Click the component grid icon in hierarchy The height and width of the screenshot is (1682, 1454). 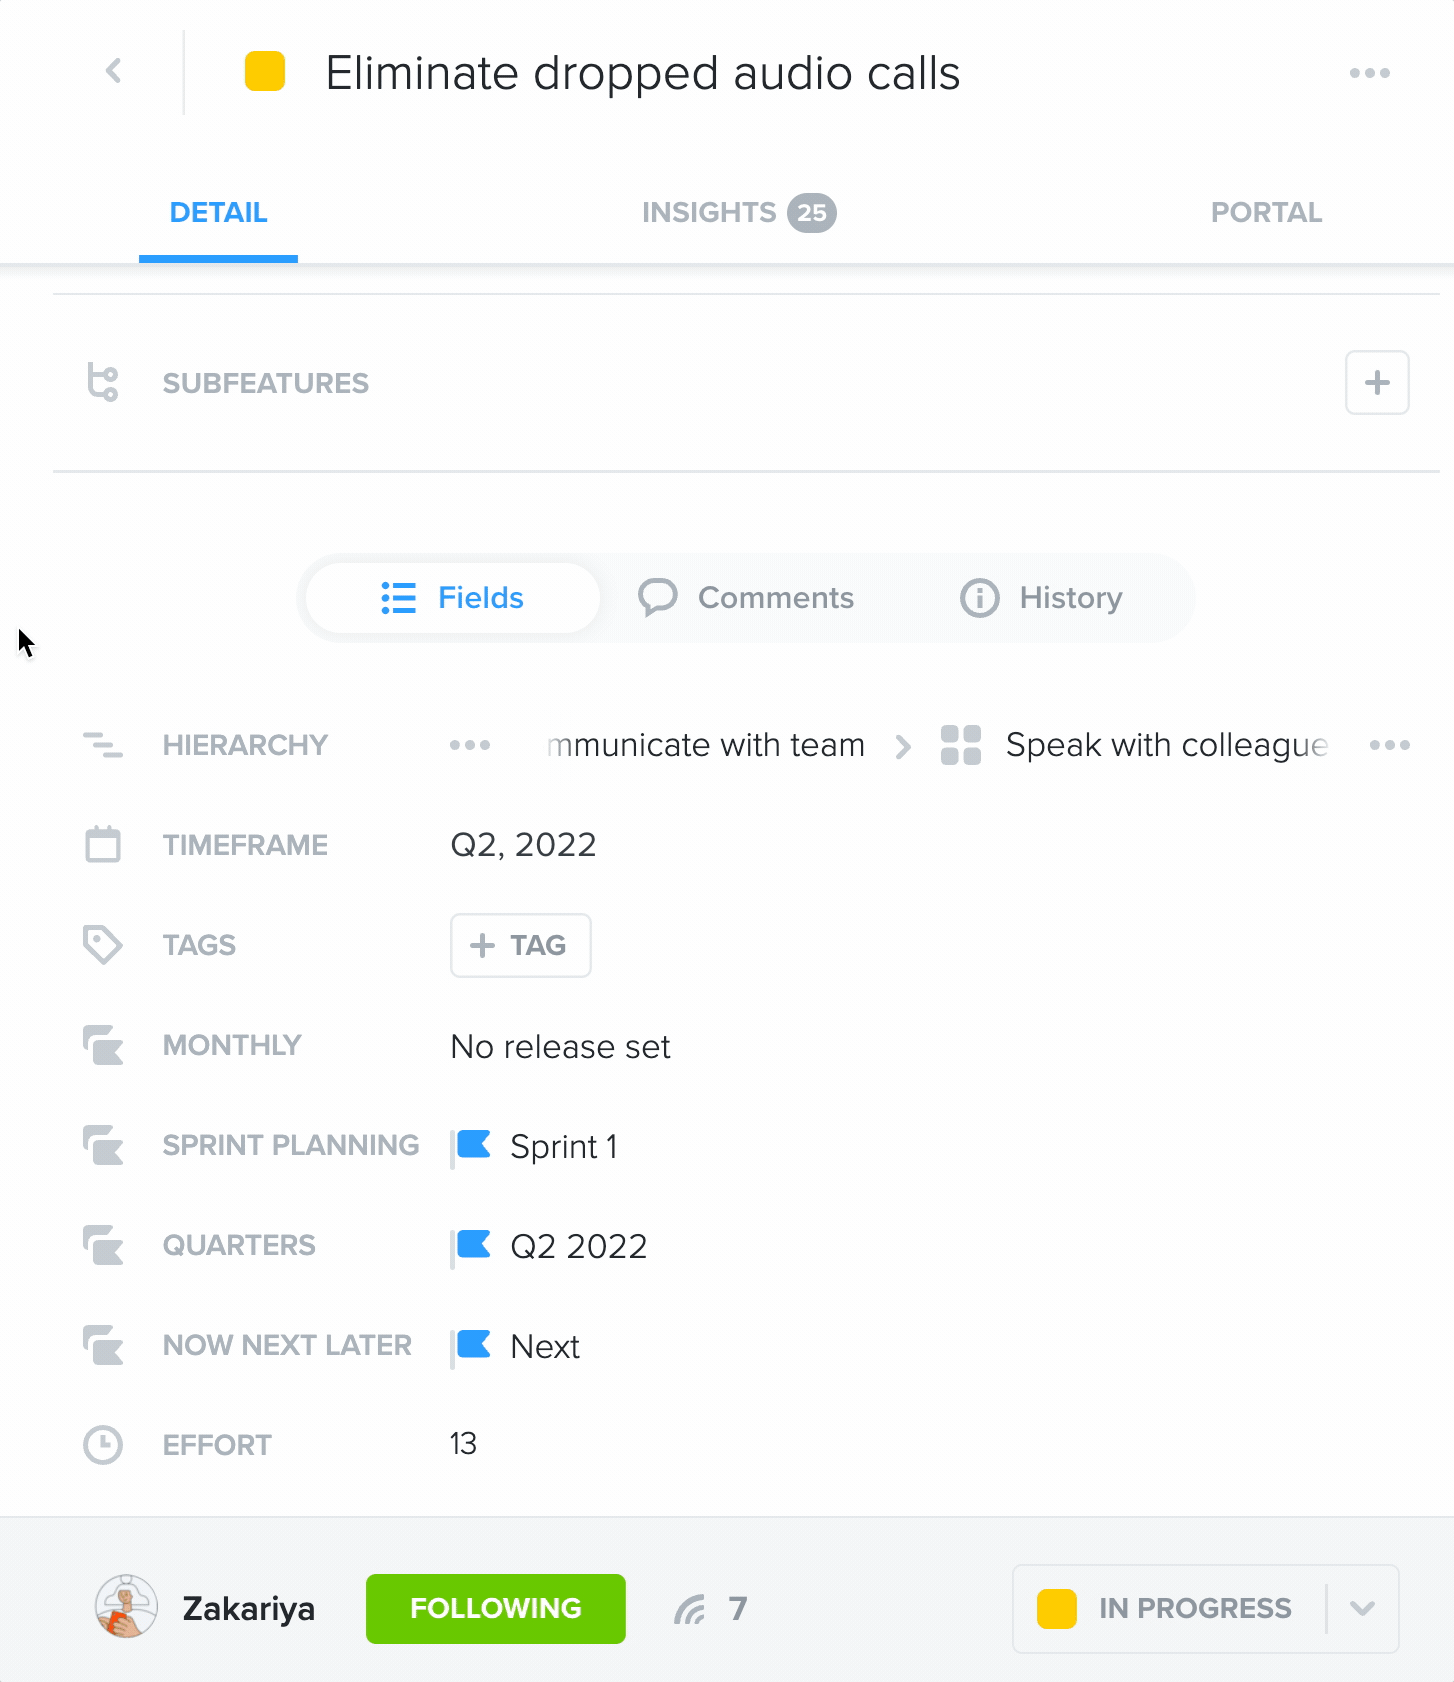(961, 745)
